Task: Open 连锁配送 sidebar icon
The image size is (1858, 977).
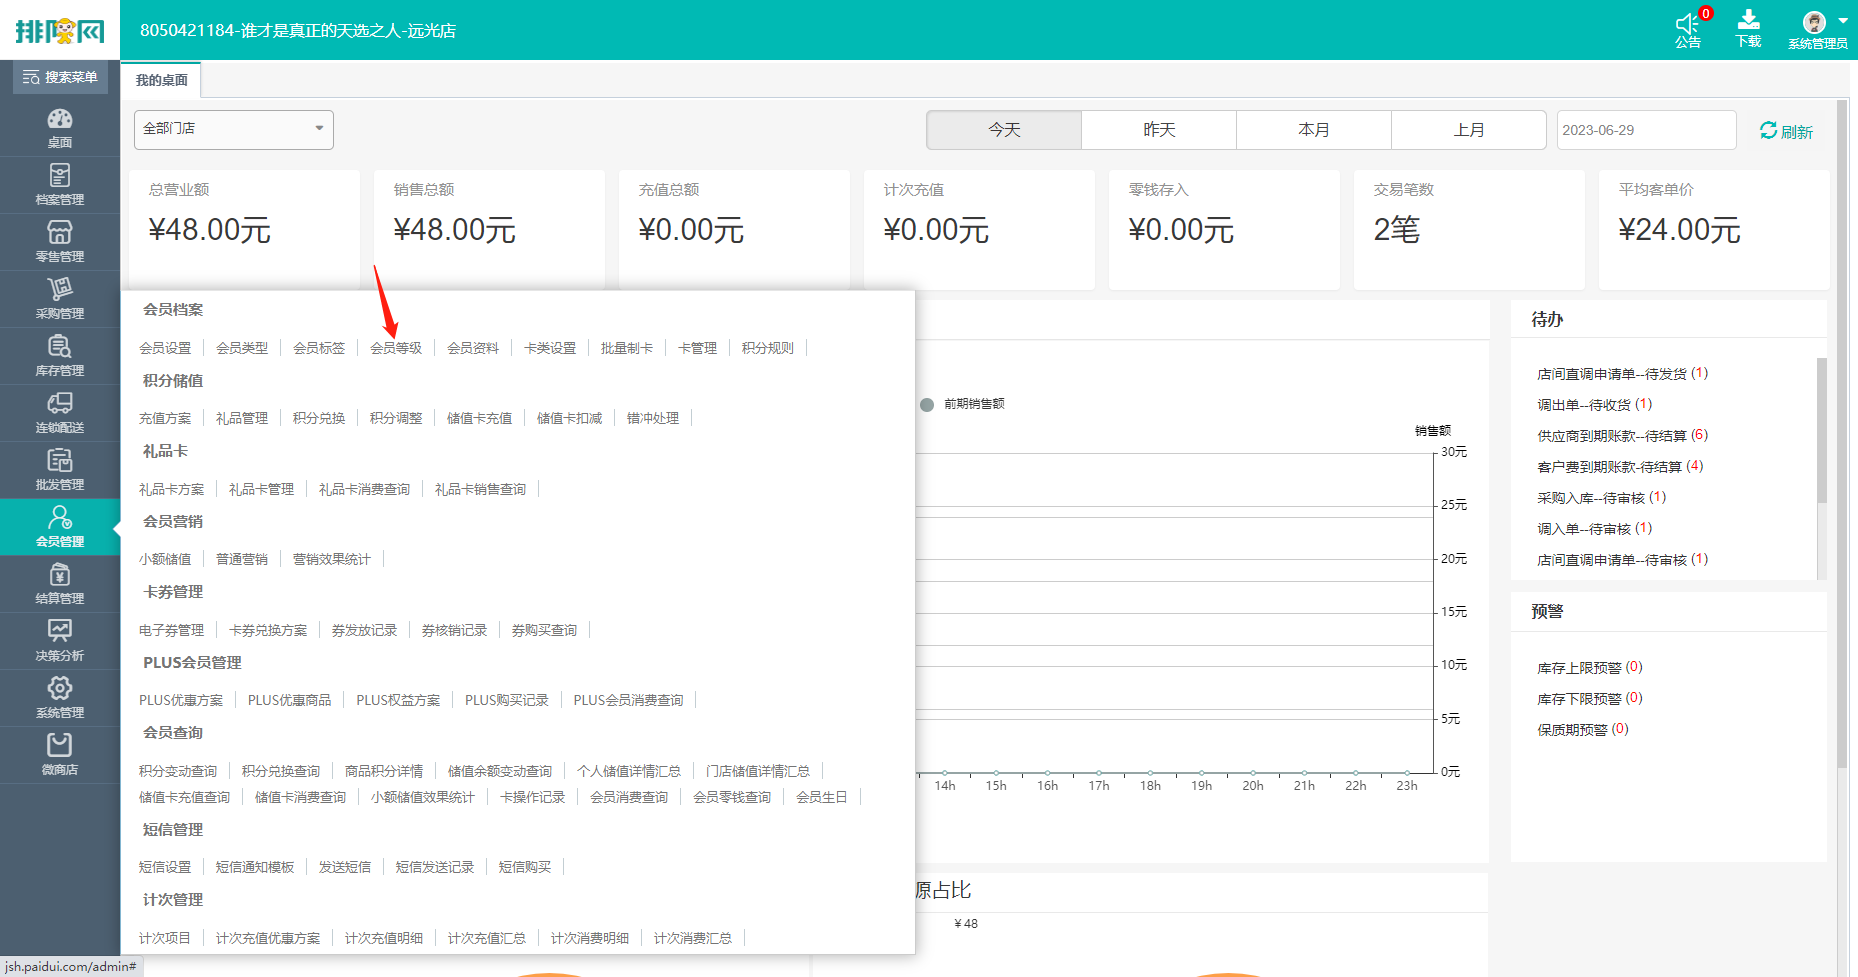Action: click(60, 412)
